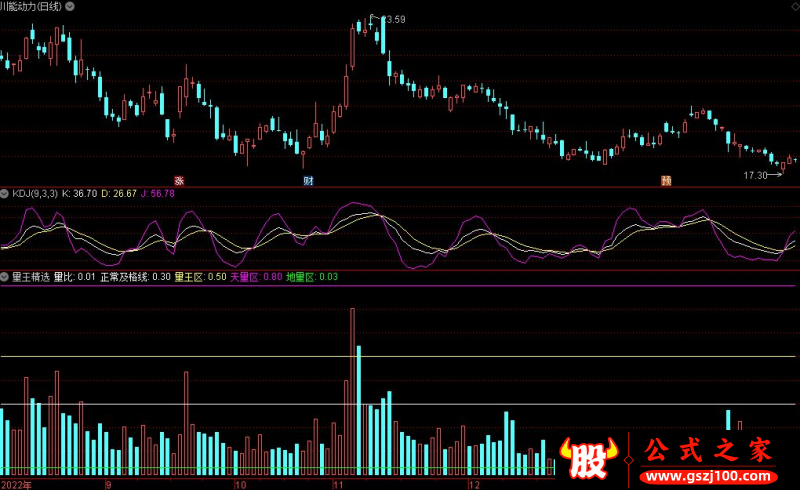This screenshot has height=490, width=800.
Task: Select the 量比: 0.01 readout
Action: tap(74, 277)
